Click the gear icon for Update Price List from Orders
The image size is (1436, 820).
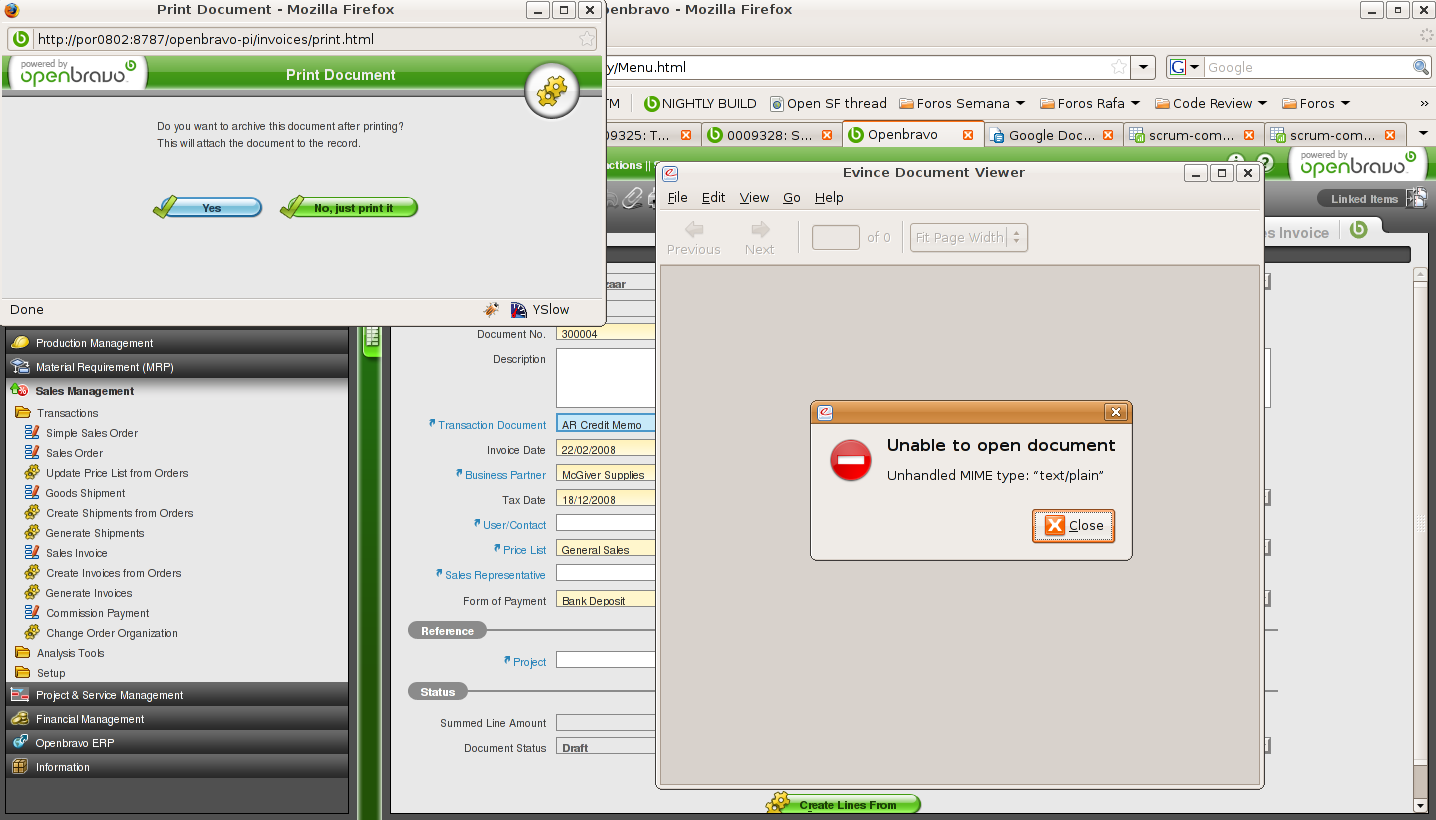coord(32,473)
